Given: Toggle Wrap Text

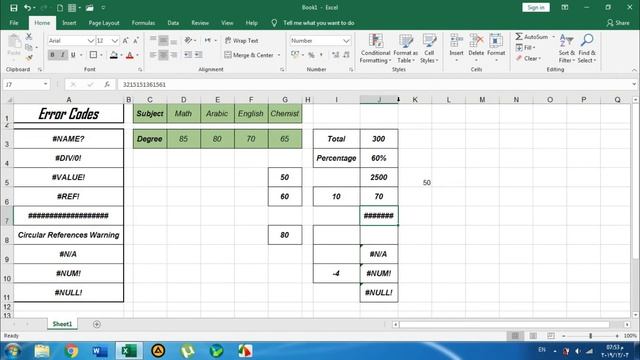Looking at the screenshot, I should pyautogui.click(x=242, y=41).
